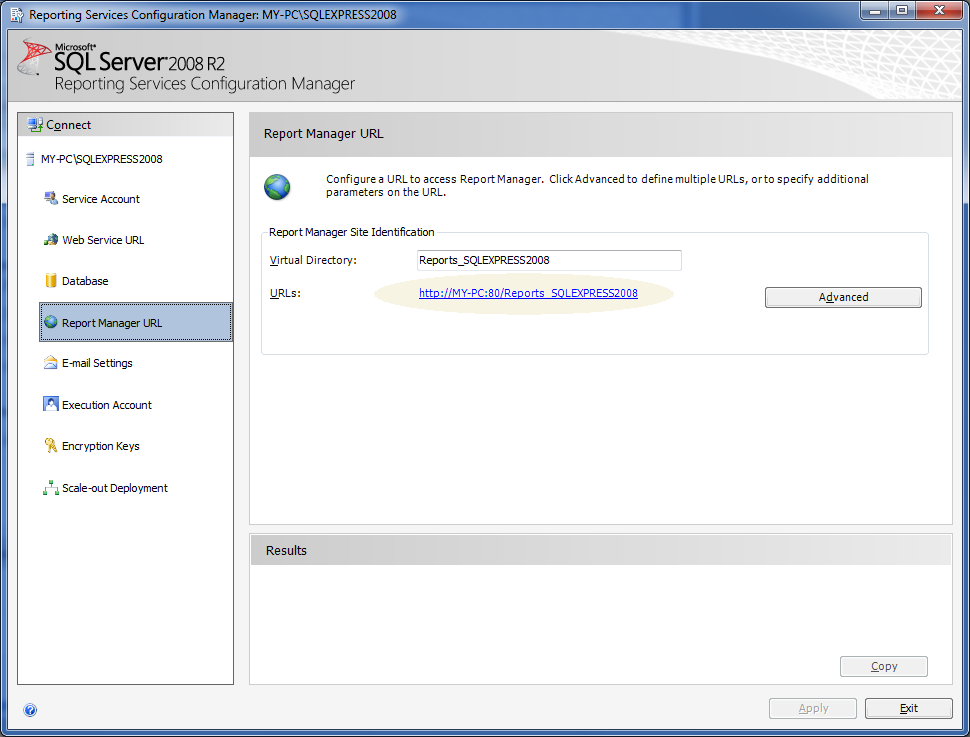Open the http://MY-PC:80/Reports_SQLEXPRESS2008 link
Image resolution: width=970 pixels, height=737 pixels.
coord(528,293)
